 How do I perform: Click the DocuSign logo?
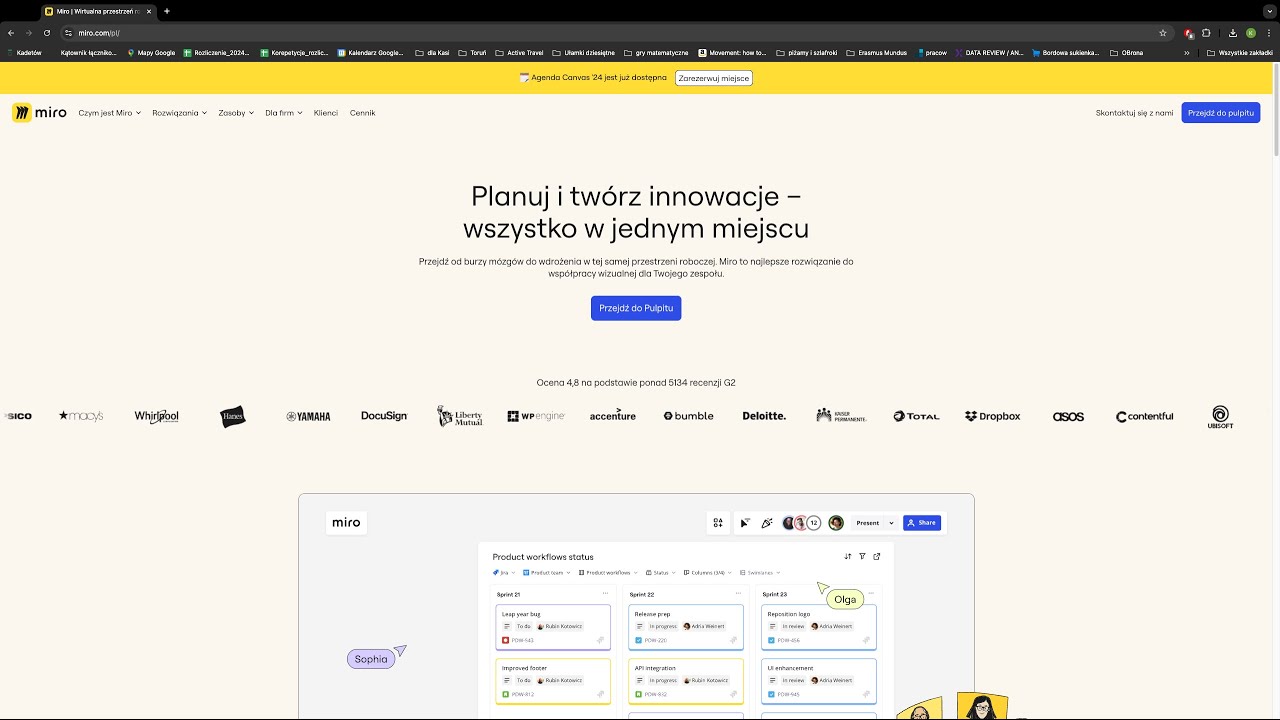click(x=384, y=416)
